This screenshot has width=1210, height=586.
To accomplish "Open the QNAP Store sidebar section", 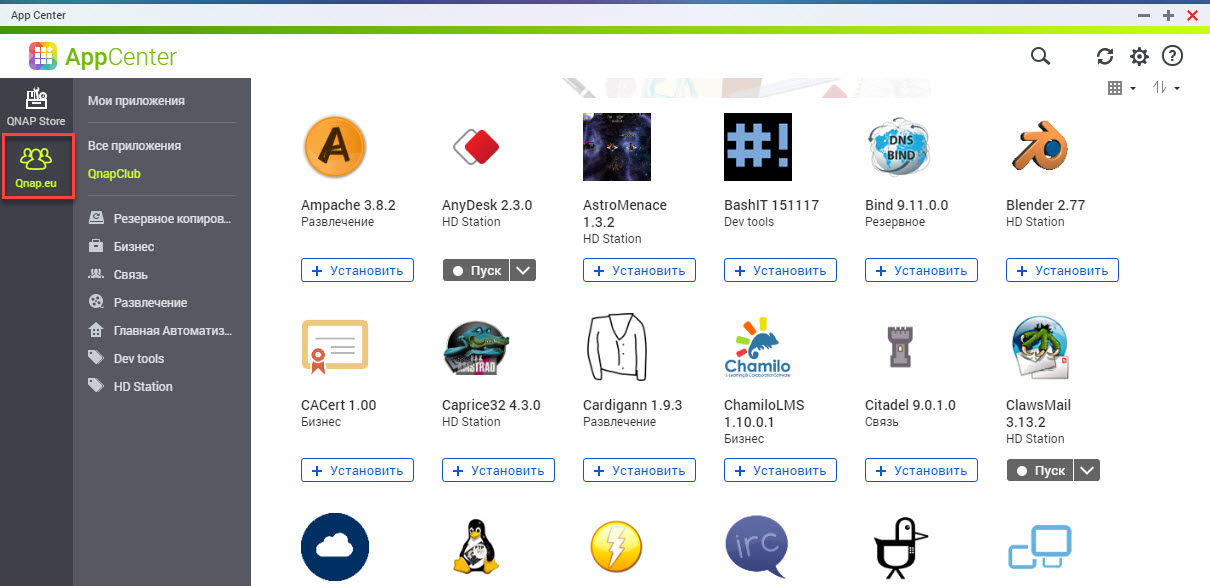I will (36, 107).
